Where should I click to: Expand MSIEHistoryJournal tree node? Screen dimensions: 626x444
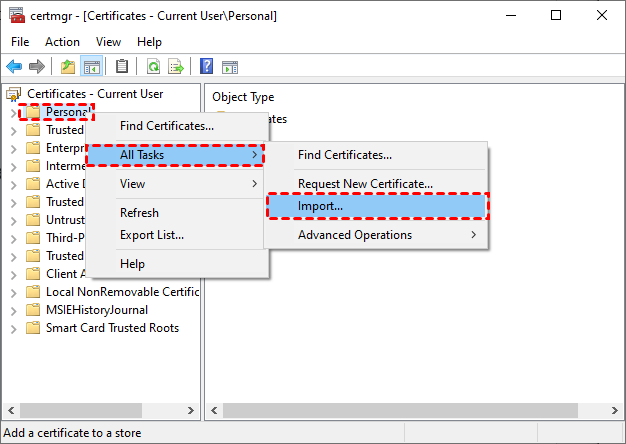[x=13, y=311]
